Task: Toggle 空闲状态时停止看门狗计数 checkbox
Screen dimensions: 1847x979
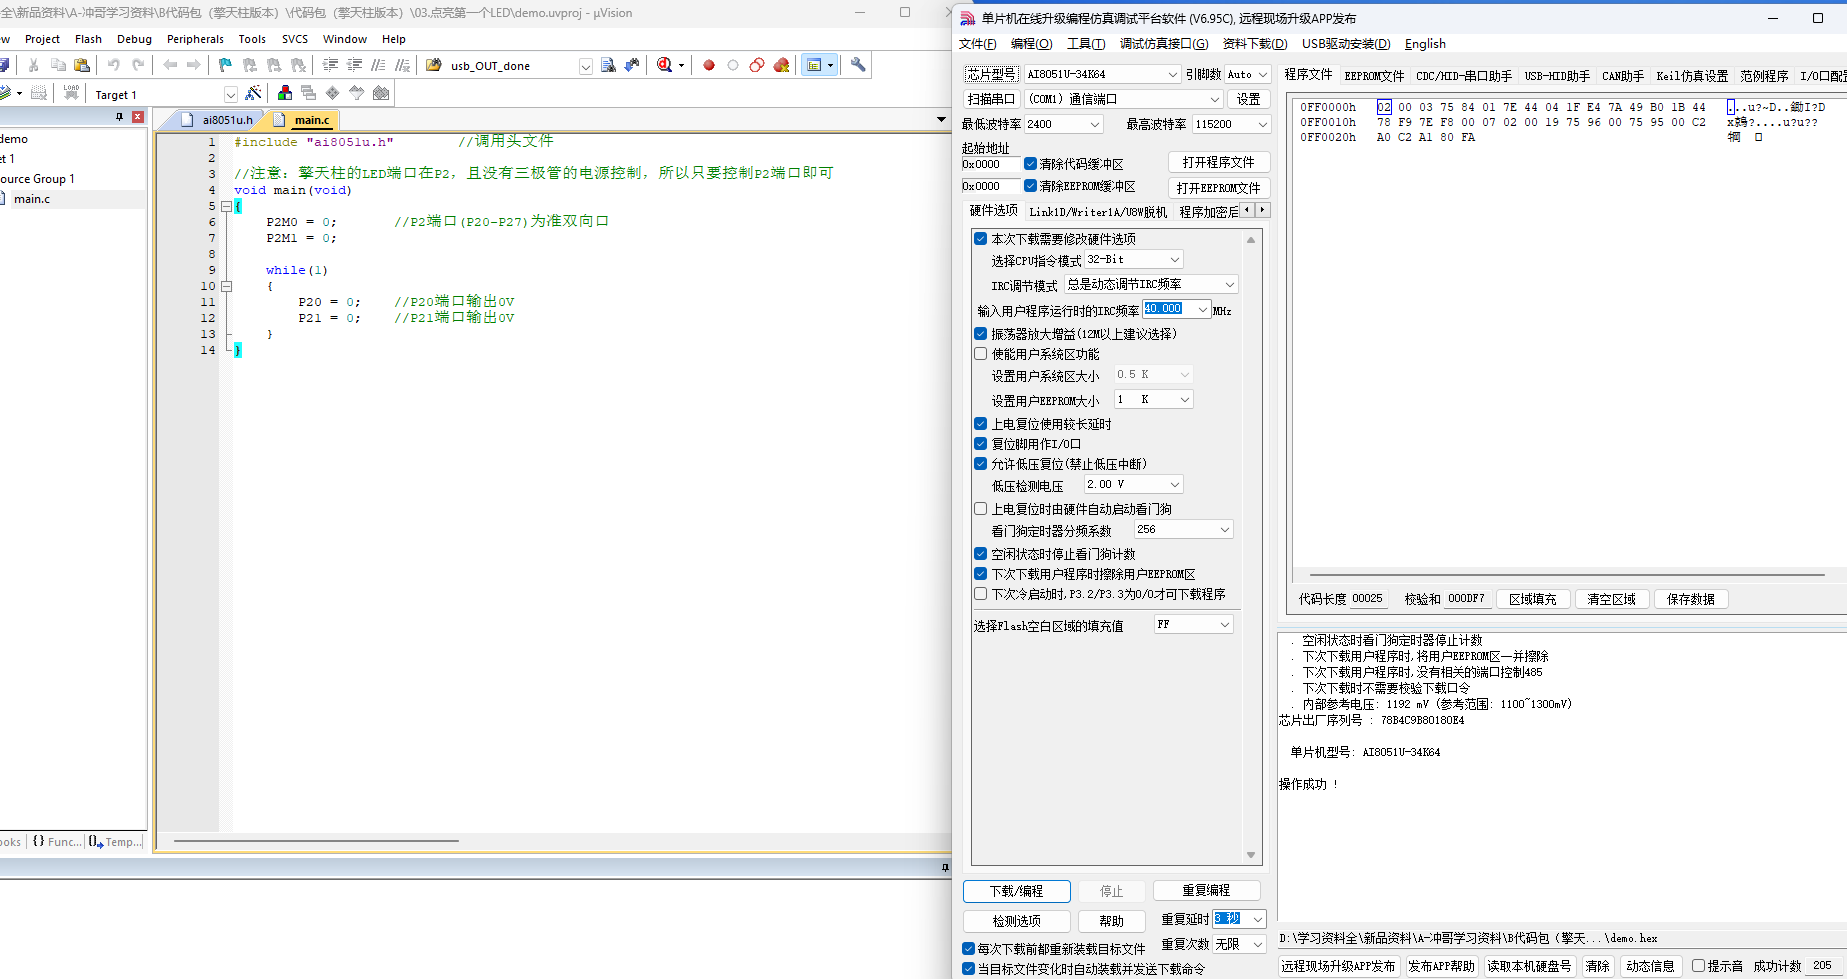Action: click(981, 554)
